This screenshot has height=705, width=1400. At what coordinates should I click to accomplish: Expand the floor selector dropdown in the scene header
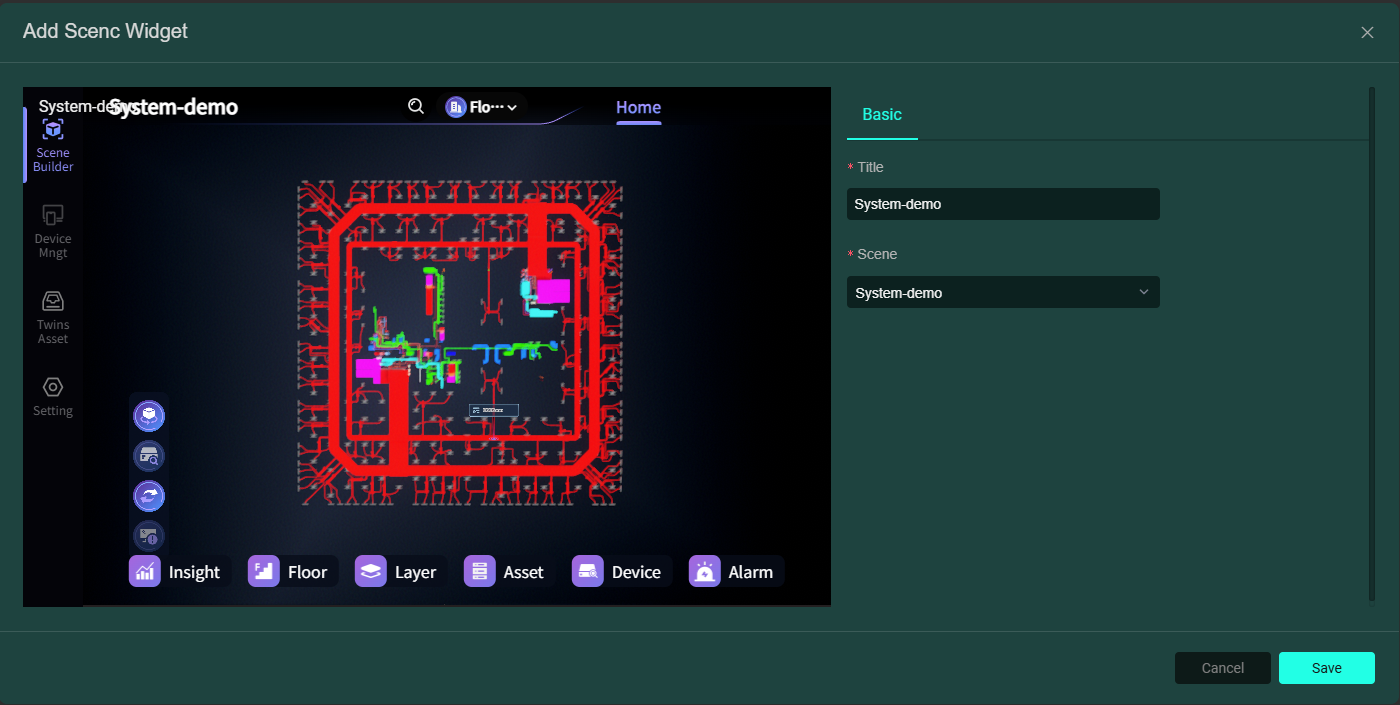tap(482, 107)
